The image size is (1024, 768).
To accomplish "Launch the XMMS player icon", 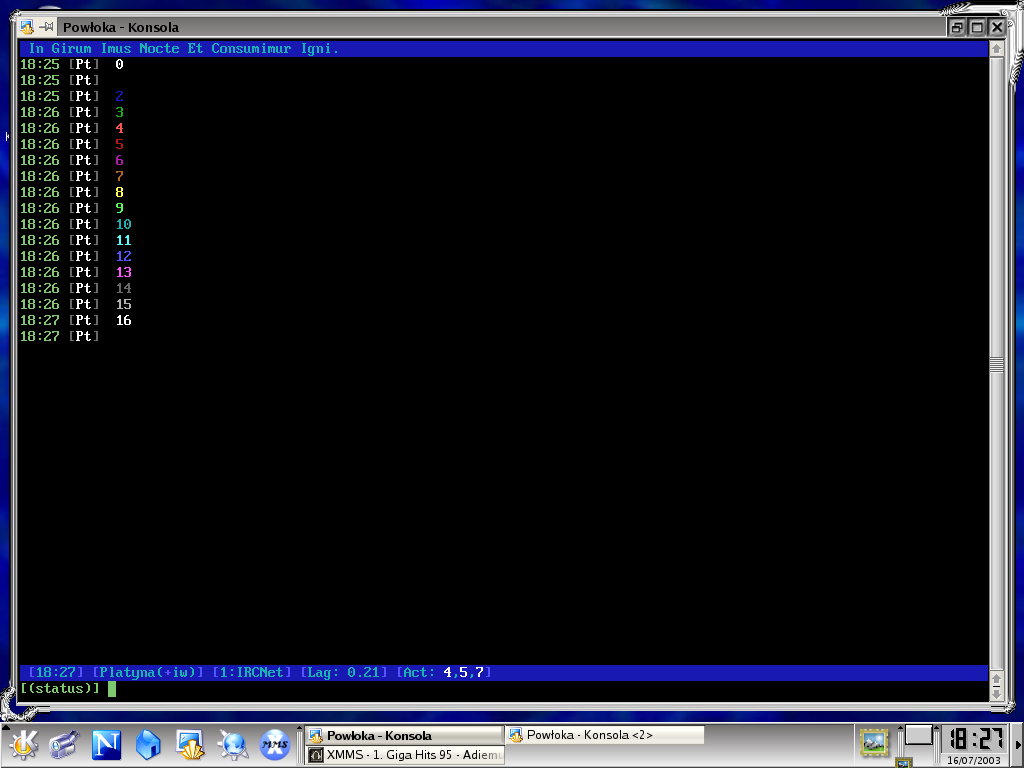I will click(275, 744).
